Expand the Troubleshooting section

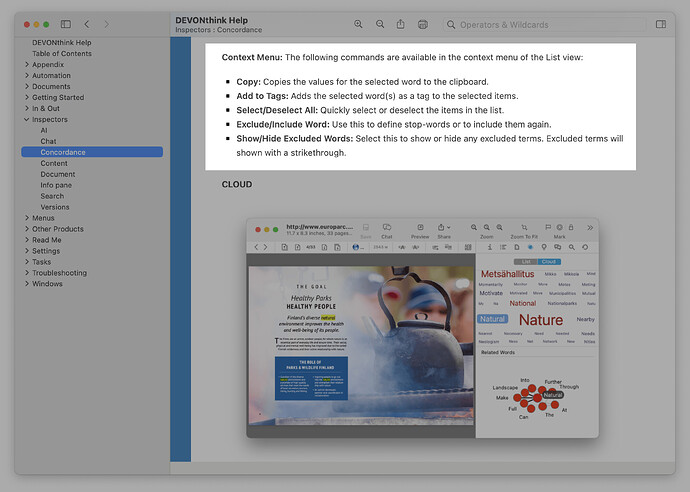coord(27,273)
